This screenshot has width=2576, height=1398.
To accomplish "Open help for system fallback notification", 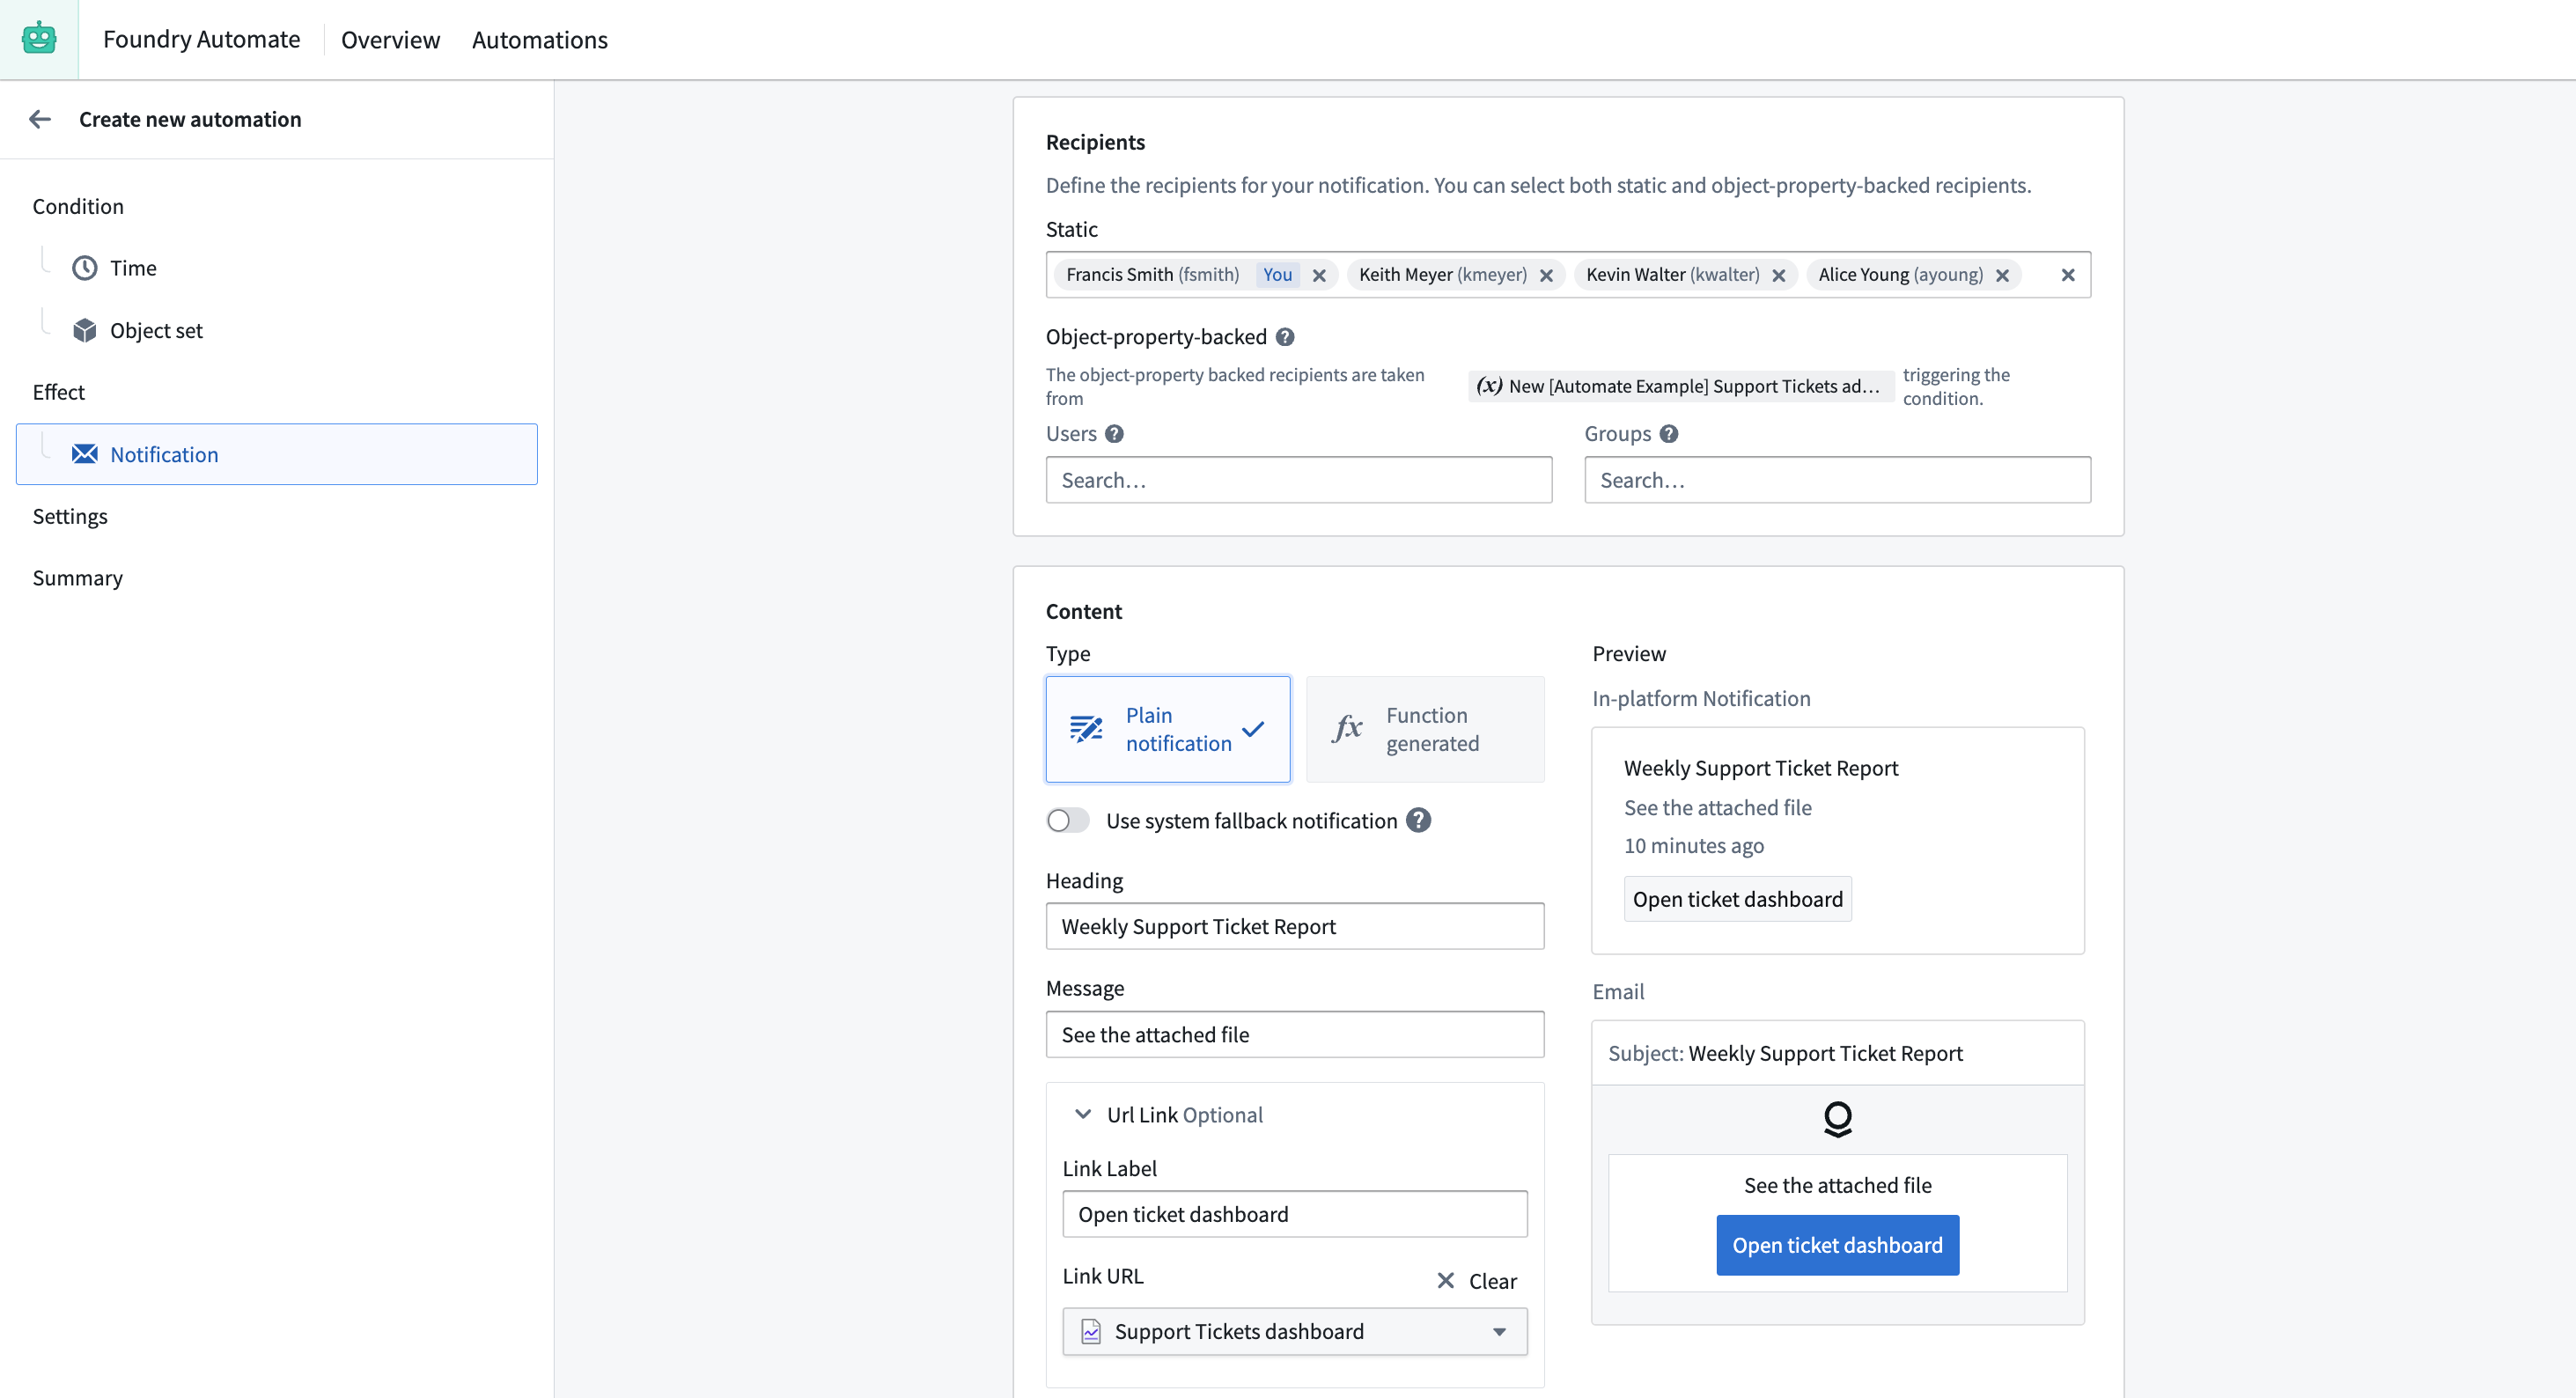I will [x=1418, y=820].
